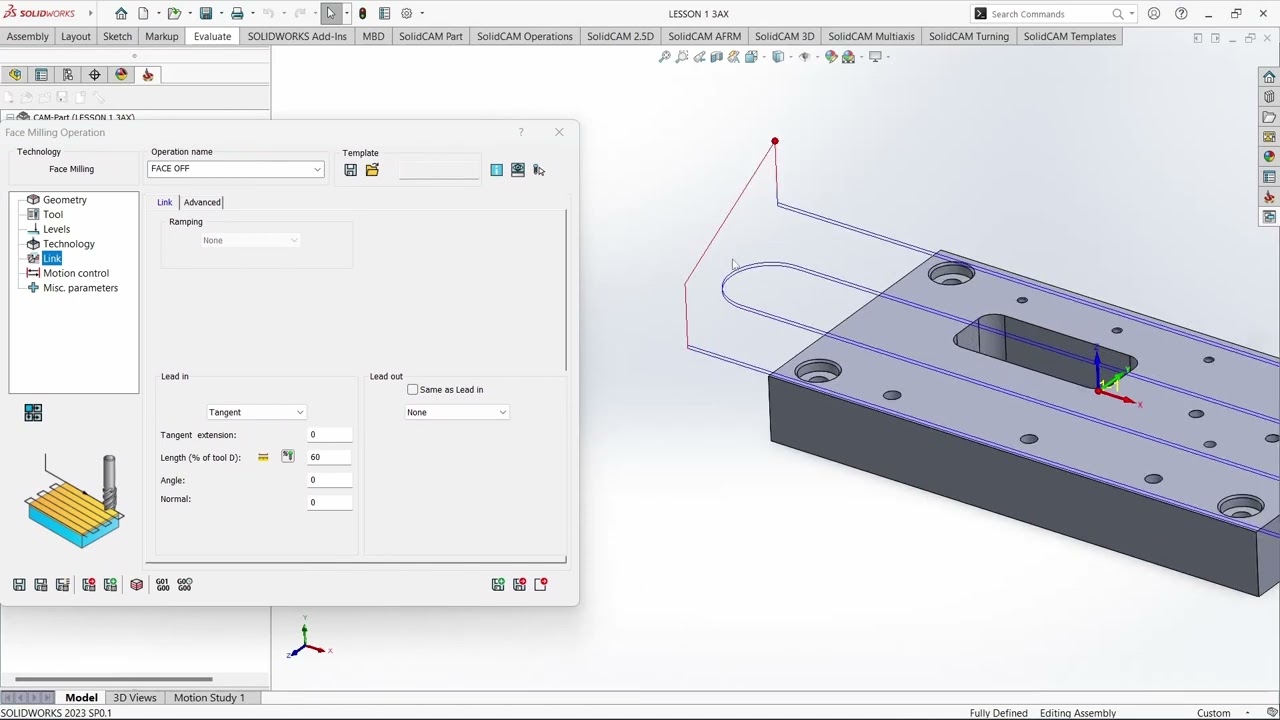Click the Zoom to Fit icon in the view toolbar
Image resolution: width=1280 pixels, height=720 pixels.
click(665, 57)
